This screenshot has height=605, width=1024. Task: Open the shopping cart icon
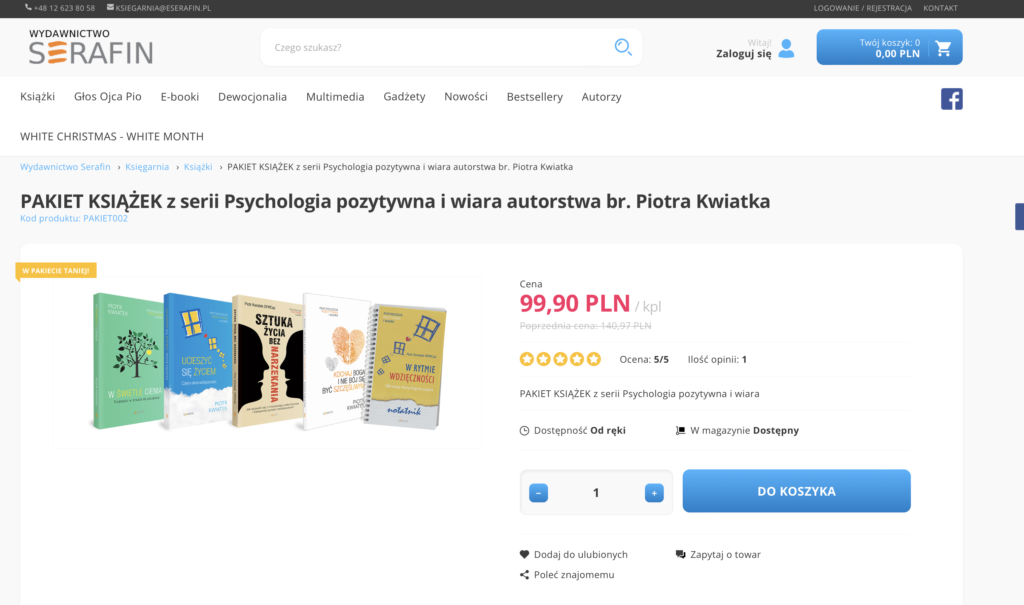[943, 48]
